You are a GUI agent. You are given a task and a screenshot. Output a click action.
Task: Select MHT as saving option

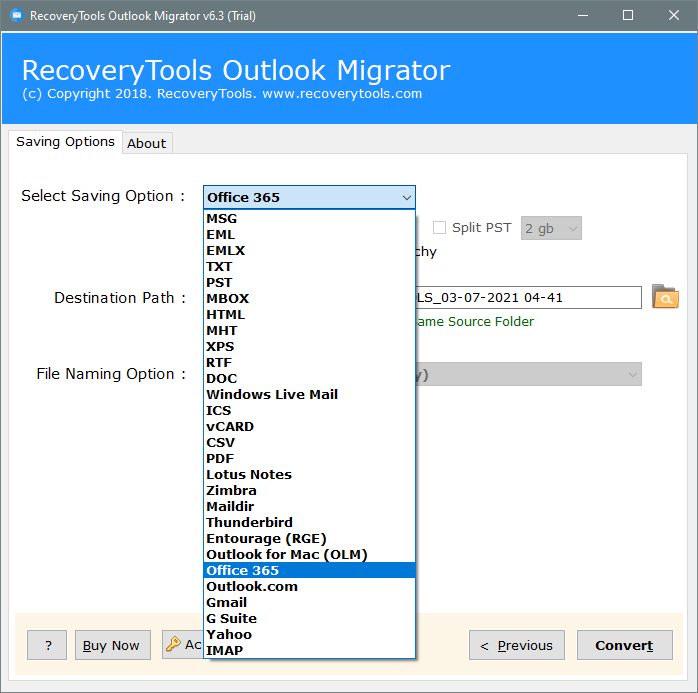click(x=309, y=331)
